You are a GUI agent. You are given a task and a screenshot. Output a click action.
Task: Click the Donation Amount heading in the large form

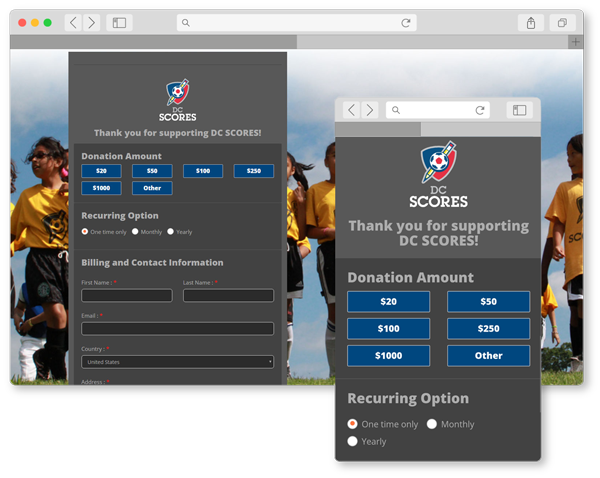coord(121,156)
